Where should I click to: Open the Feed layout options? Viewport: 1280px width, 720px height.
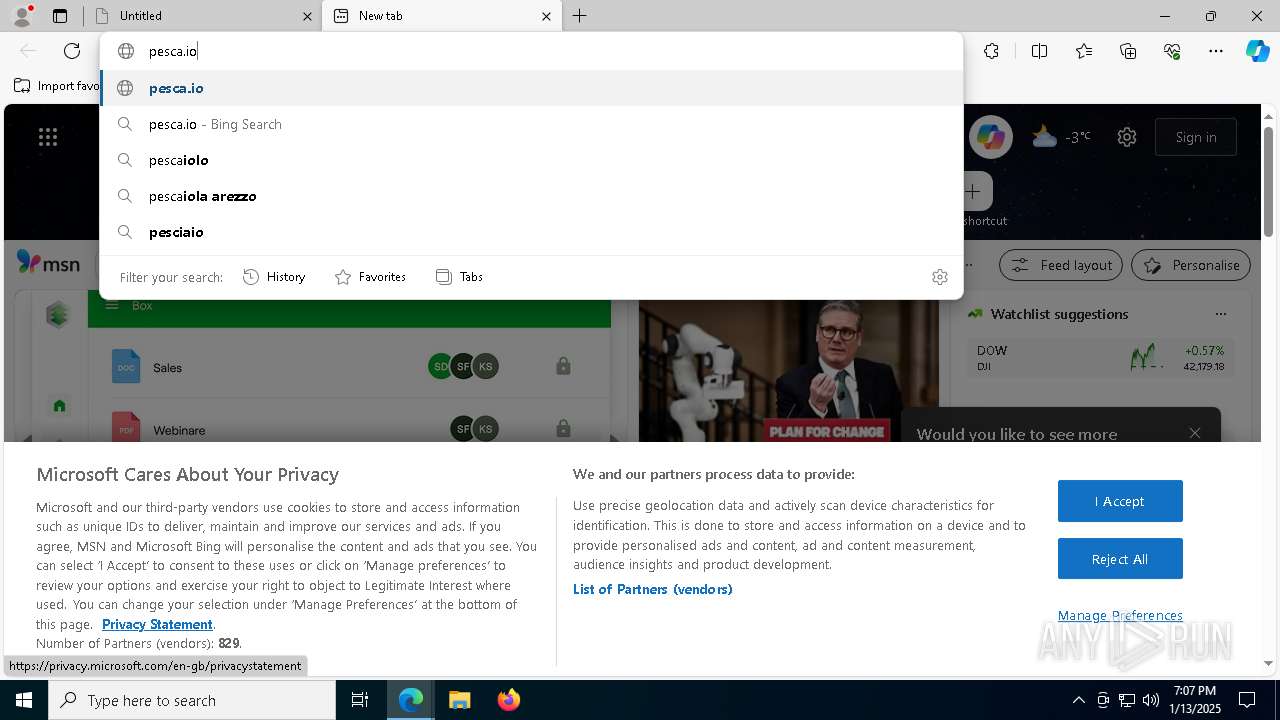coord(1061,265)
